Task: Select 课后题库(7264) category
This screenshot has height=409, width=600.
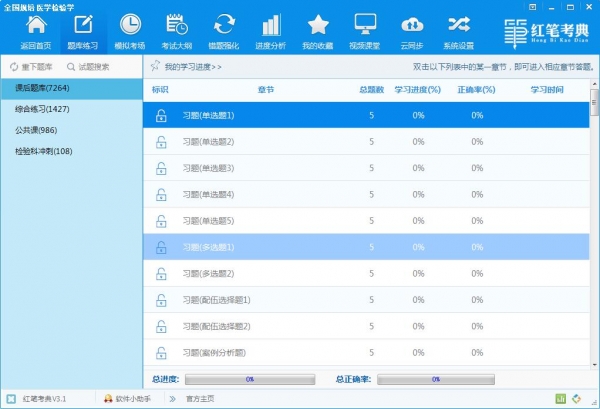Action: point(72,88)
